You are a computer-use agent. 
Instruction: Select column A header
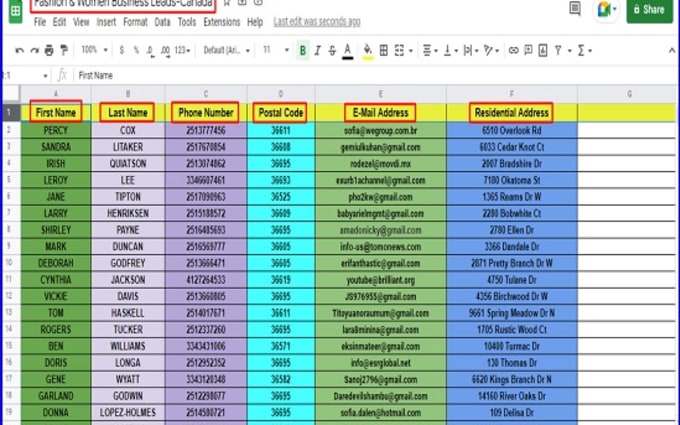(x=56, y=94)
